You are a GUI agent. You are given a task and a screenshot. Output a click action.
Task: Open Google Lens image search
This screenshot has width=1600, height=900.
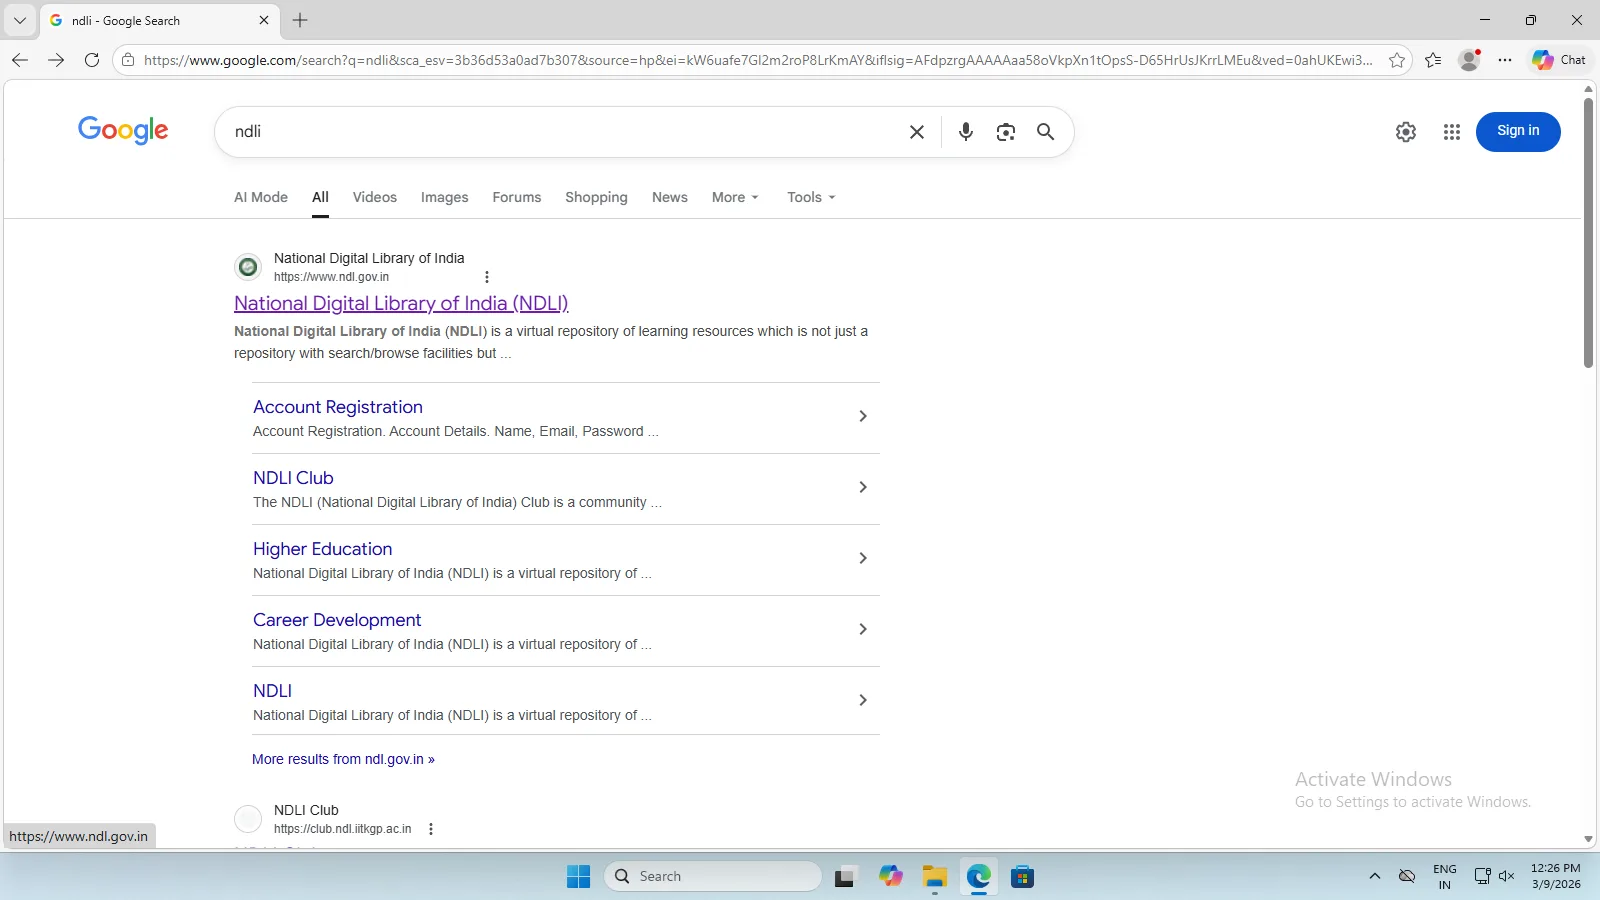coord(1005,132)
